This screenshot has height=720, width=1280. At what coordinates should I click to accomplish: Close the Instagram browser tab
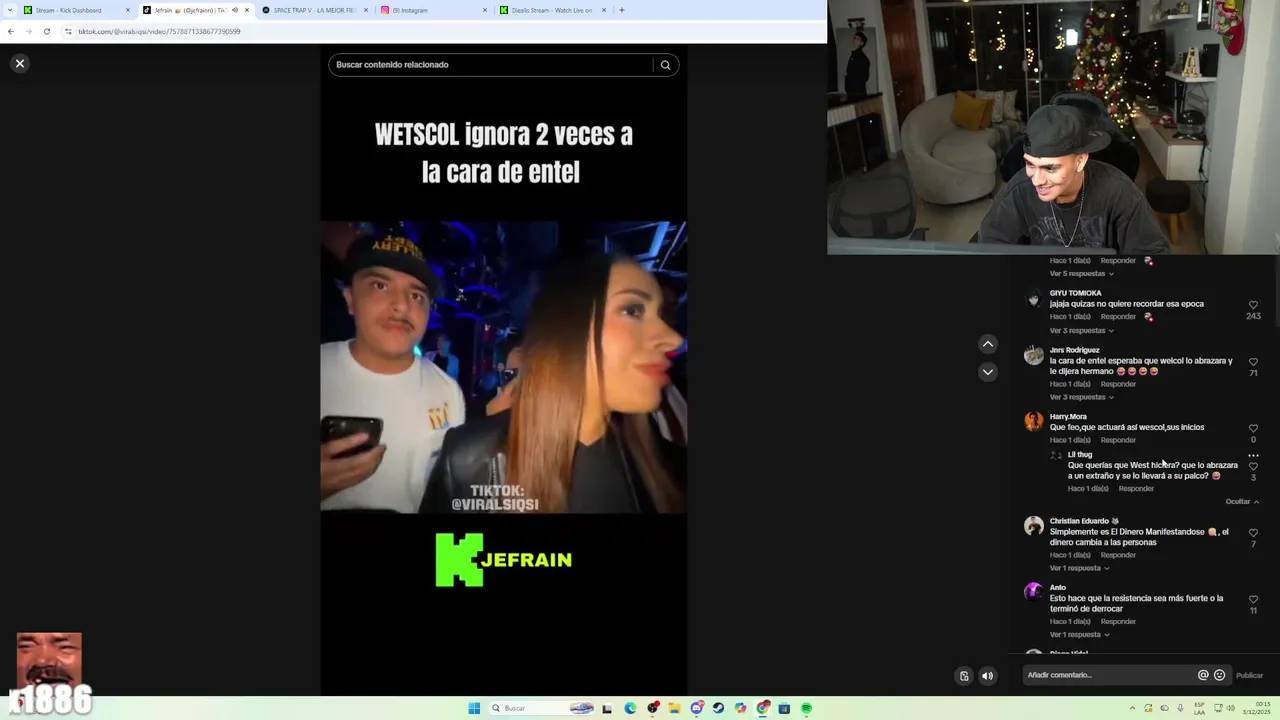pos(485,10)
